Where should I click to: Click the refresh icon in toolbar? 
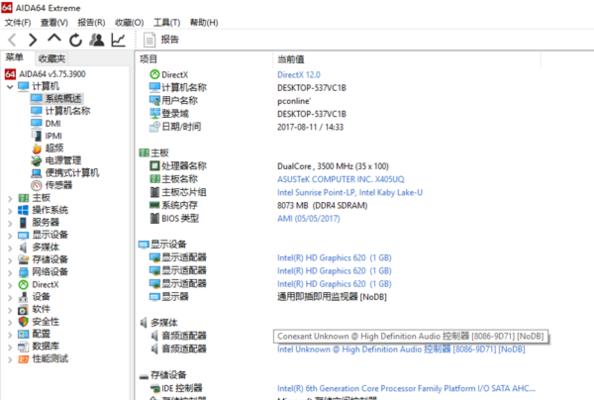[76, 40]
